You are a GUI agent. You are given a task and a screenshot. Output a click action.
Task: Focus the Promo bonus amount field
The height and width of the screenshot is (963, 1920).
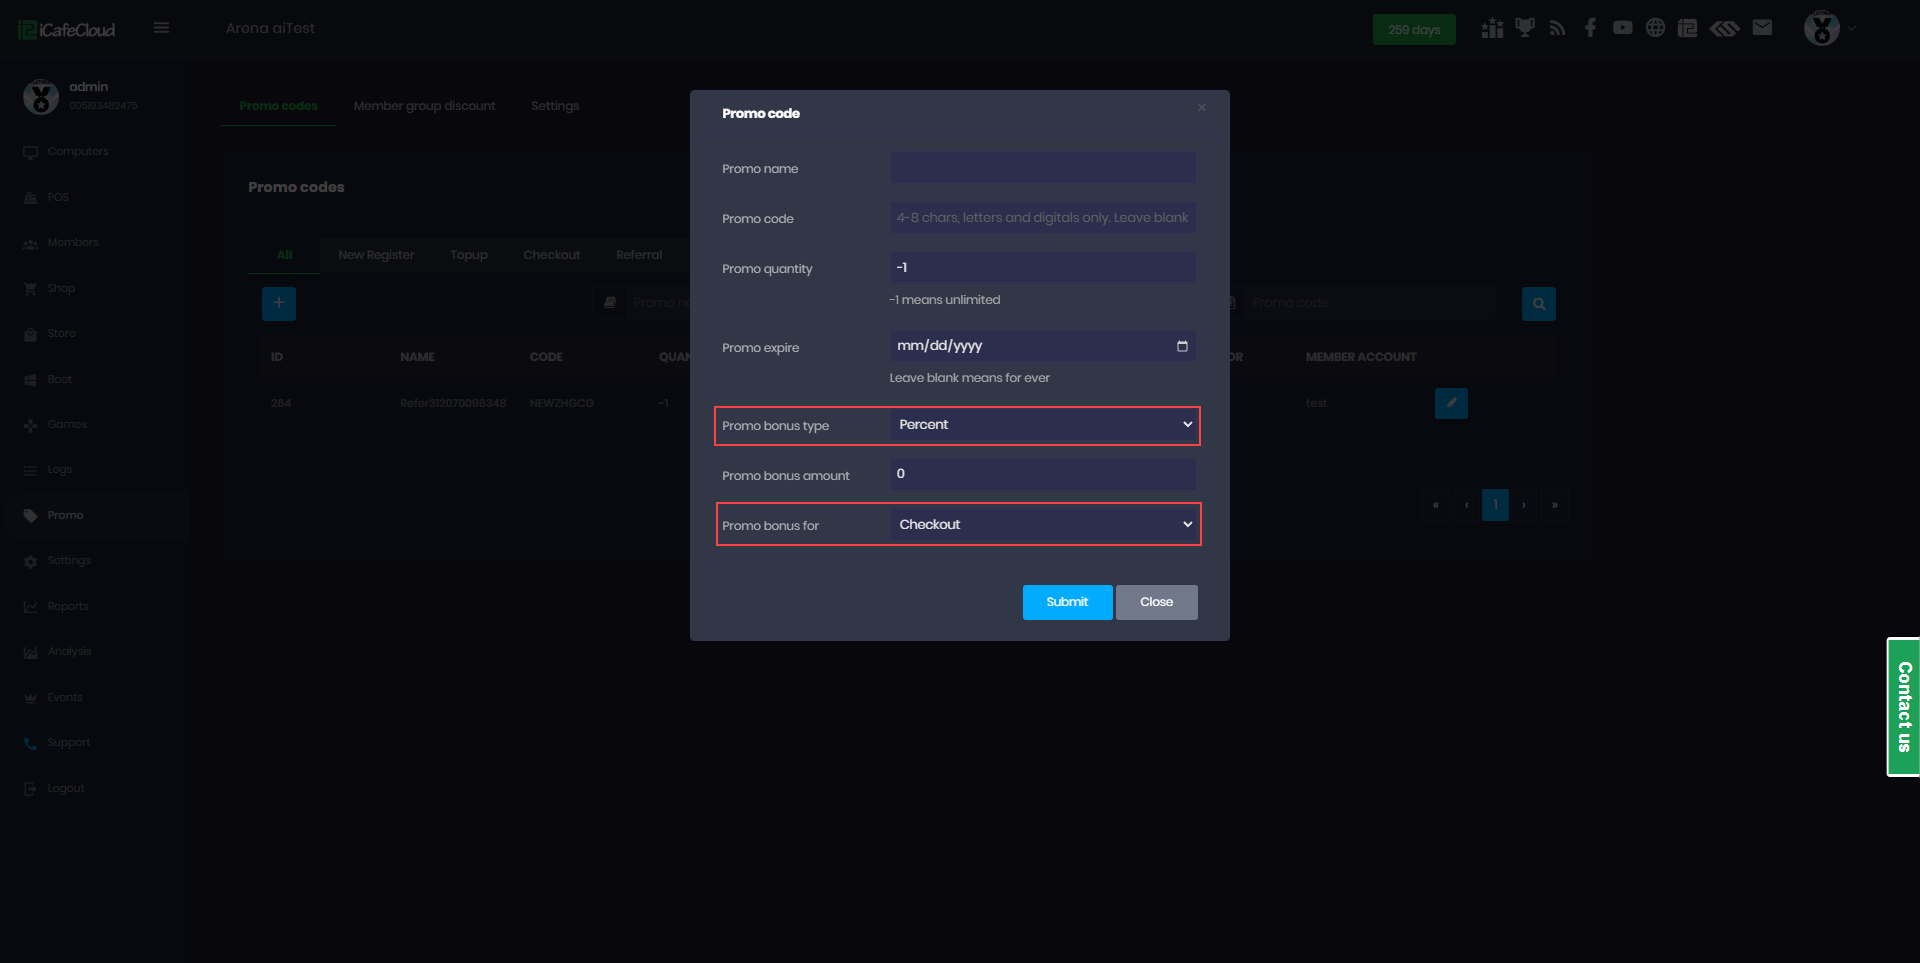[1043, 474]
